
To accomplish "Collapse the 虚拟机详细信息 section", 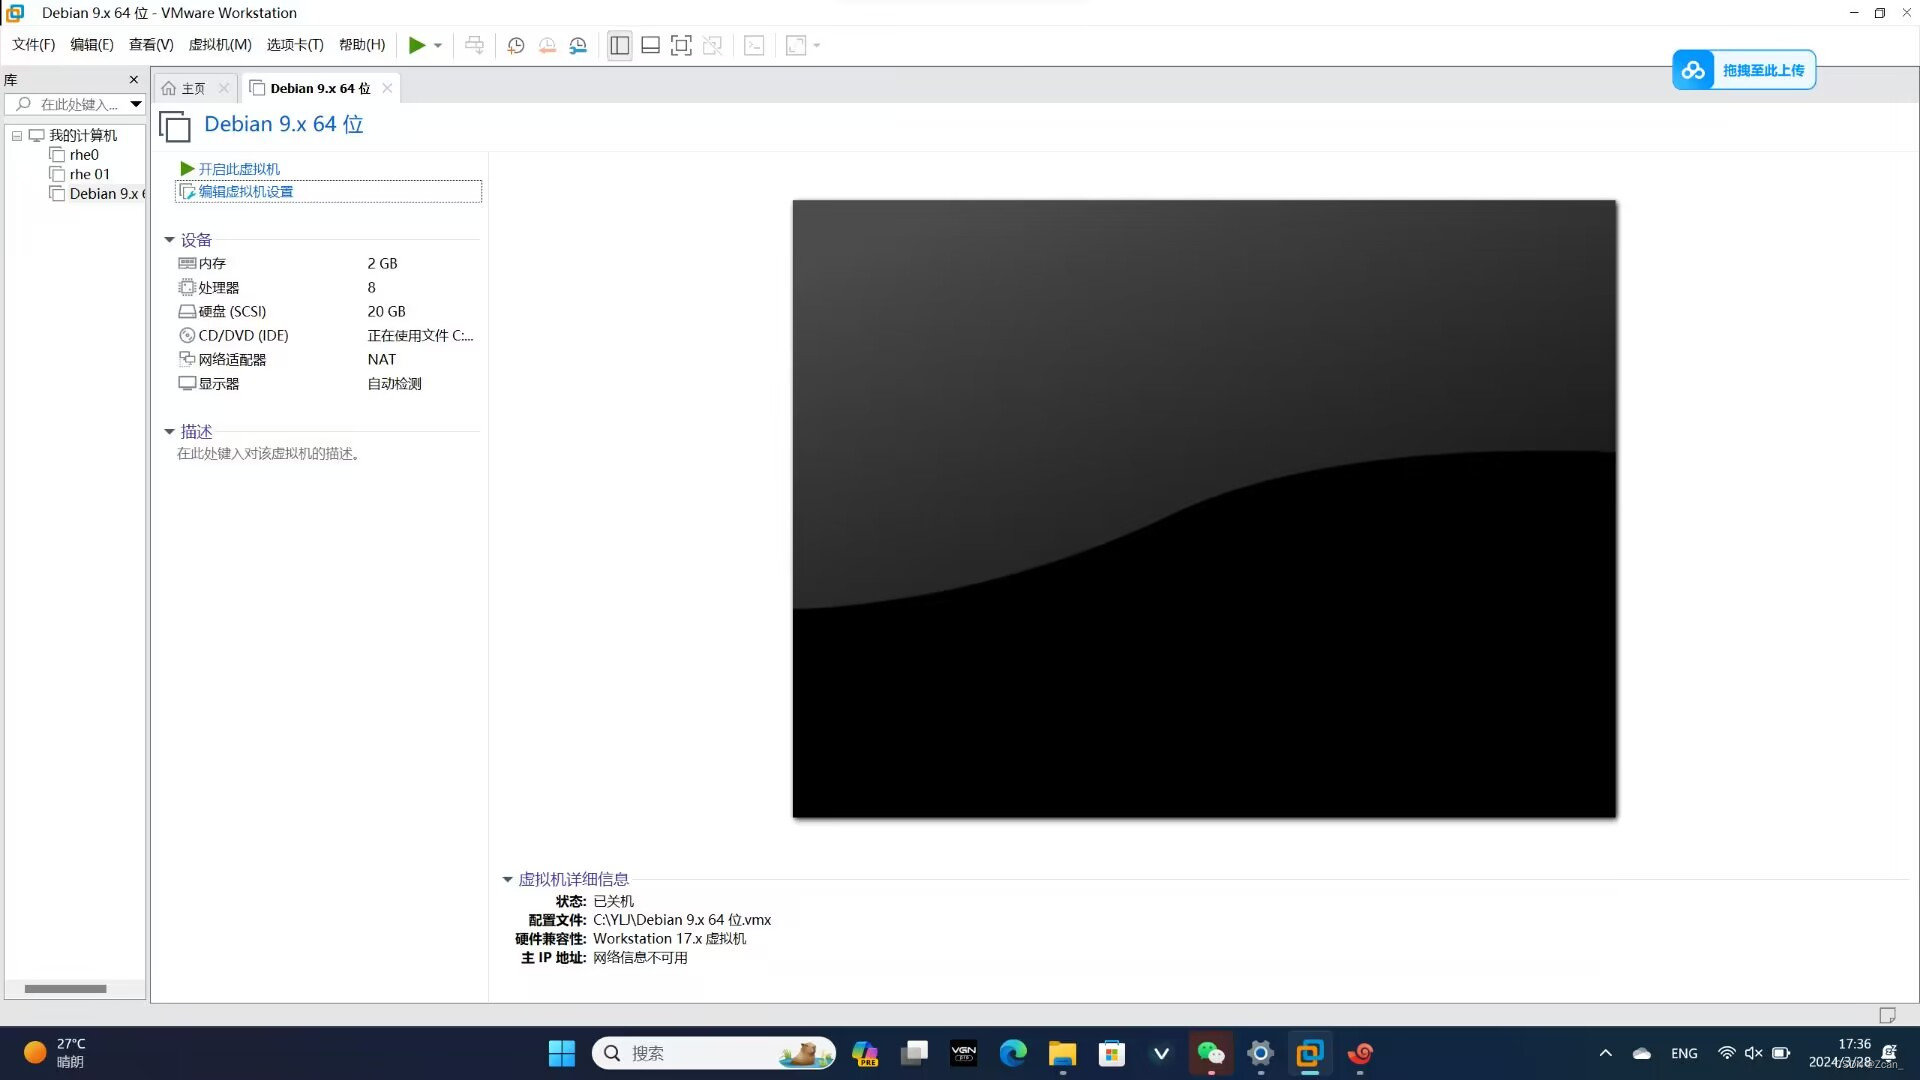I will click(507, 880).
